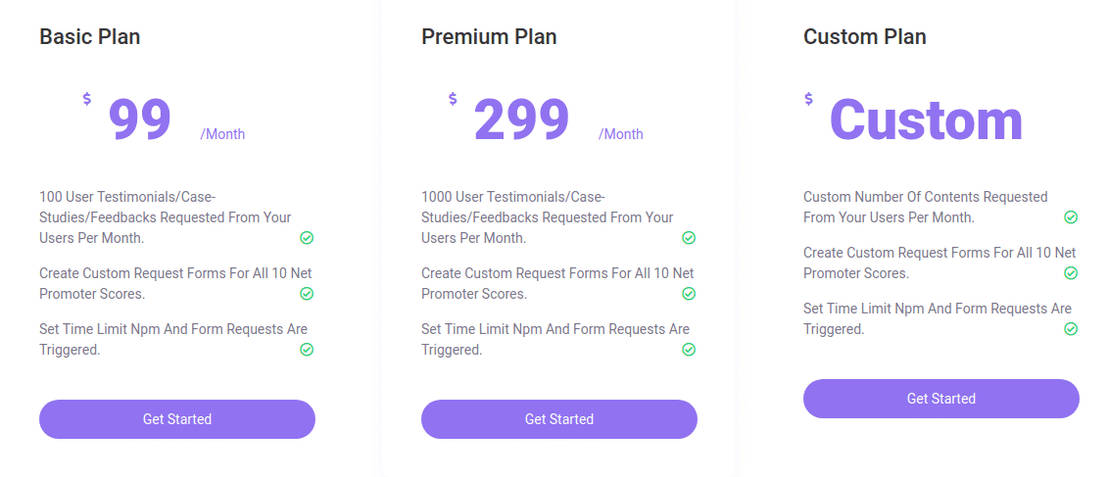1108x477 pixels.
Task: Click Basic Plan's Custom Request Forms checkmark
Action: (307, 294)
